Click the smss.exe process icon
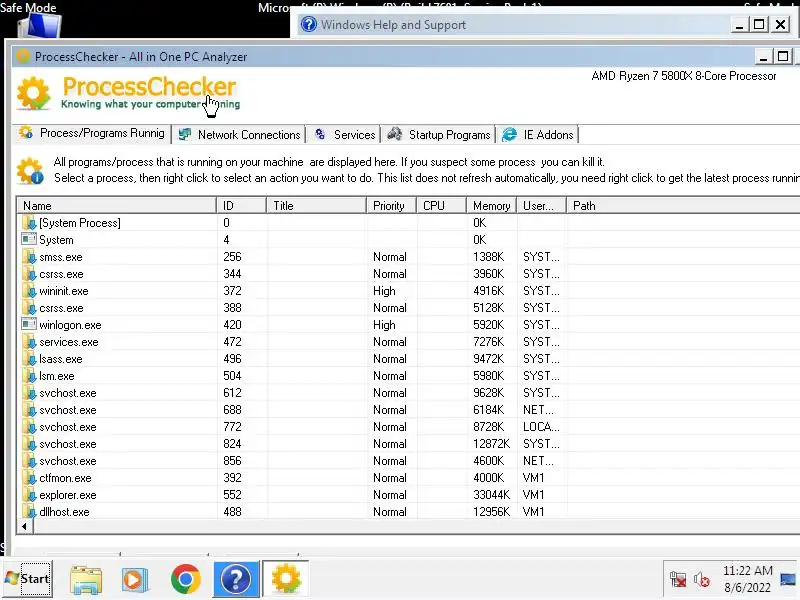This screenshot has height=600, width=800. tap(30, 257)
